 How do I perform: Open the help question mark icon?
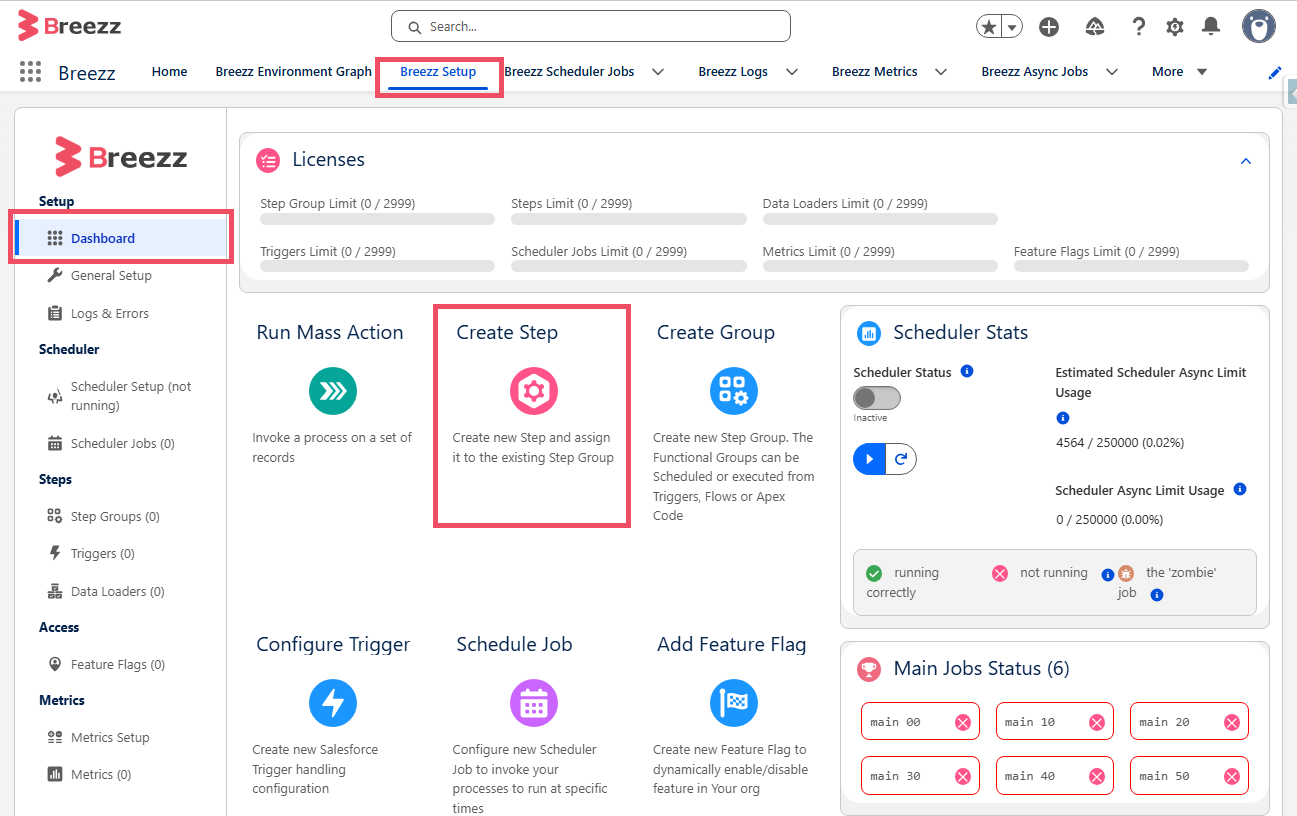point(1139,27)
